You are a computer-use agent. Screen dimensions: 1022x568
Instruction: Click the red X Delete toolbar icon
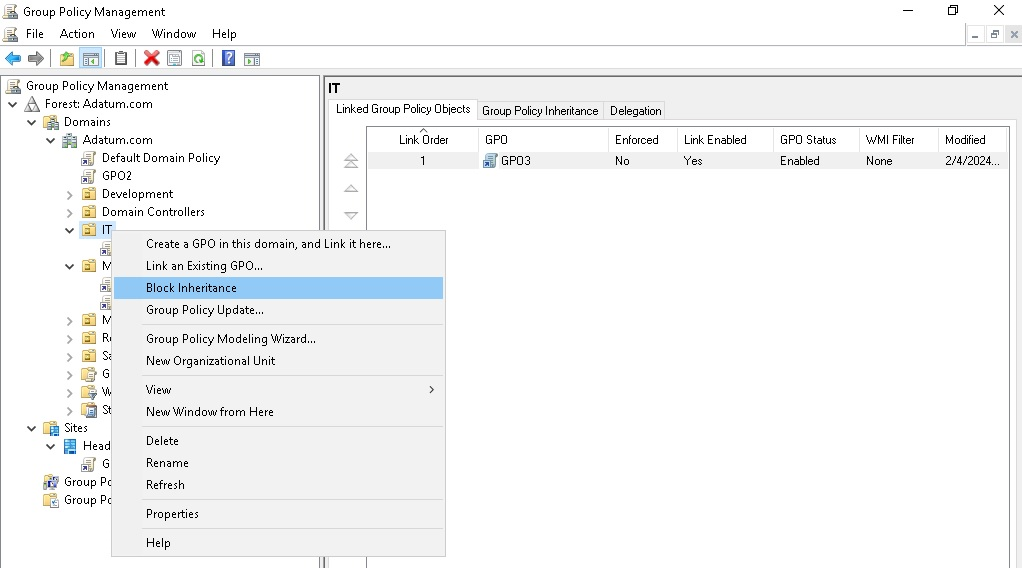(151, 59)
